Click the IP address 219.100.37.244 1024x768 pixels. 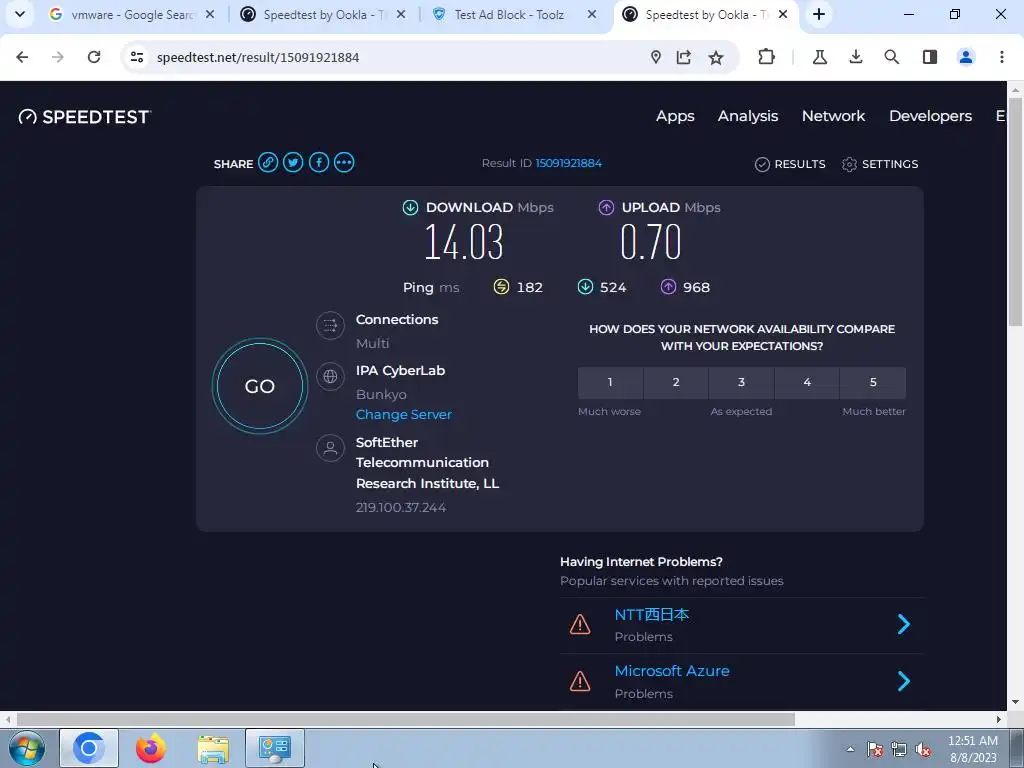tap(401, 507)
